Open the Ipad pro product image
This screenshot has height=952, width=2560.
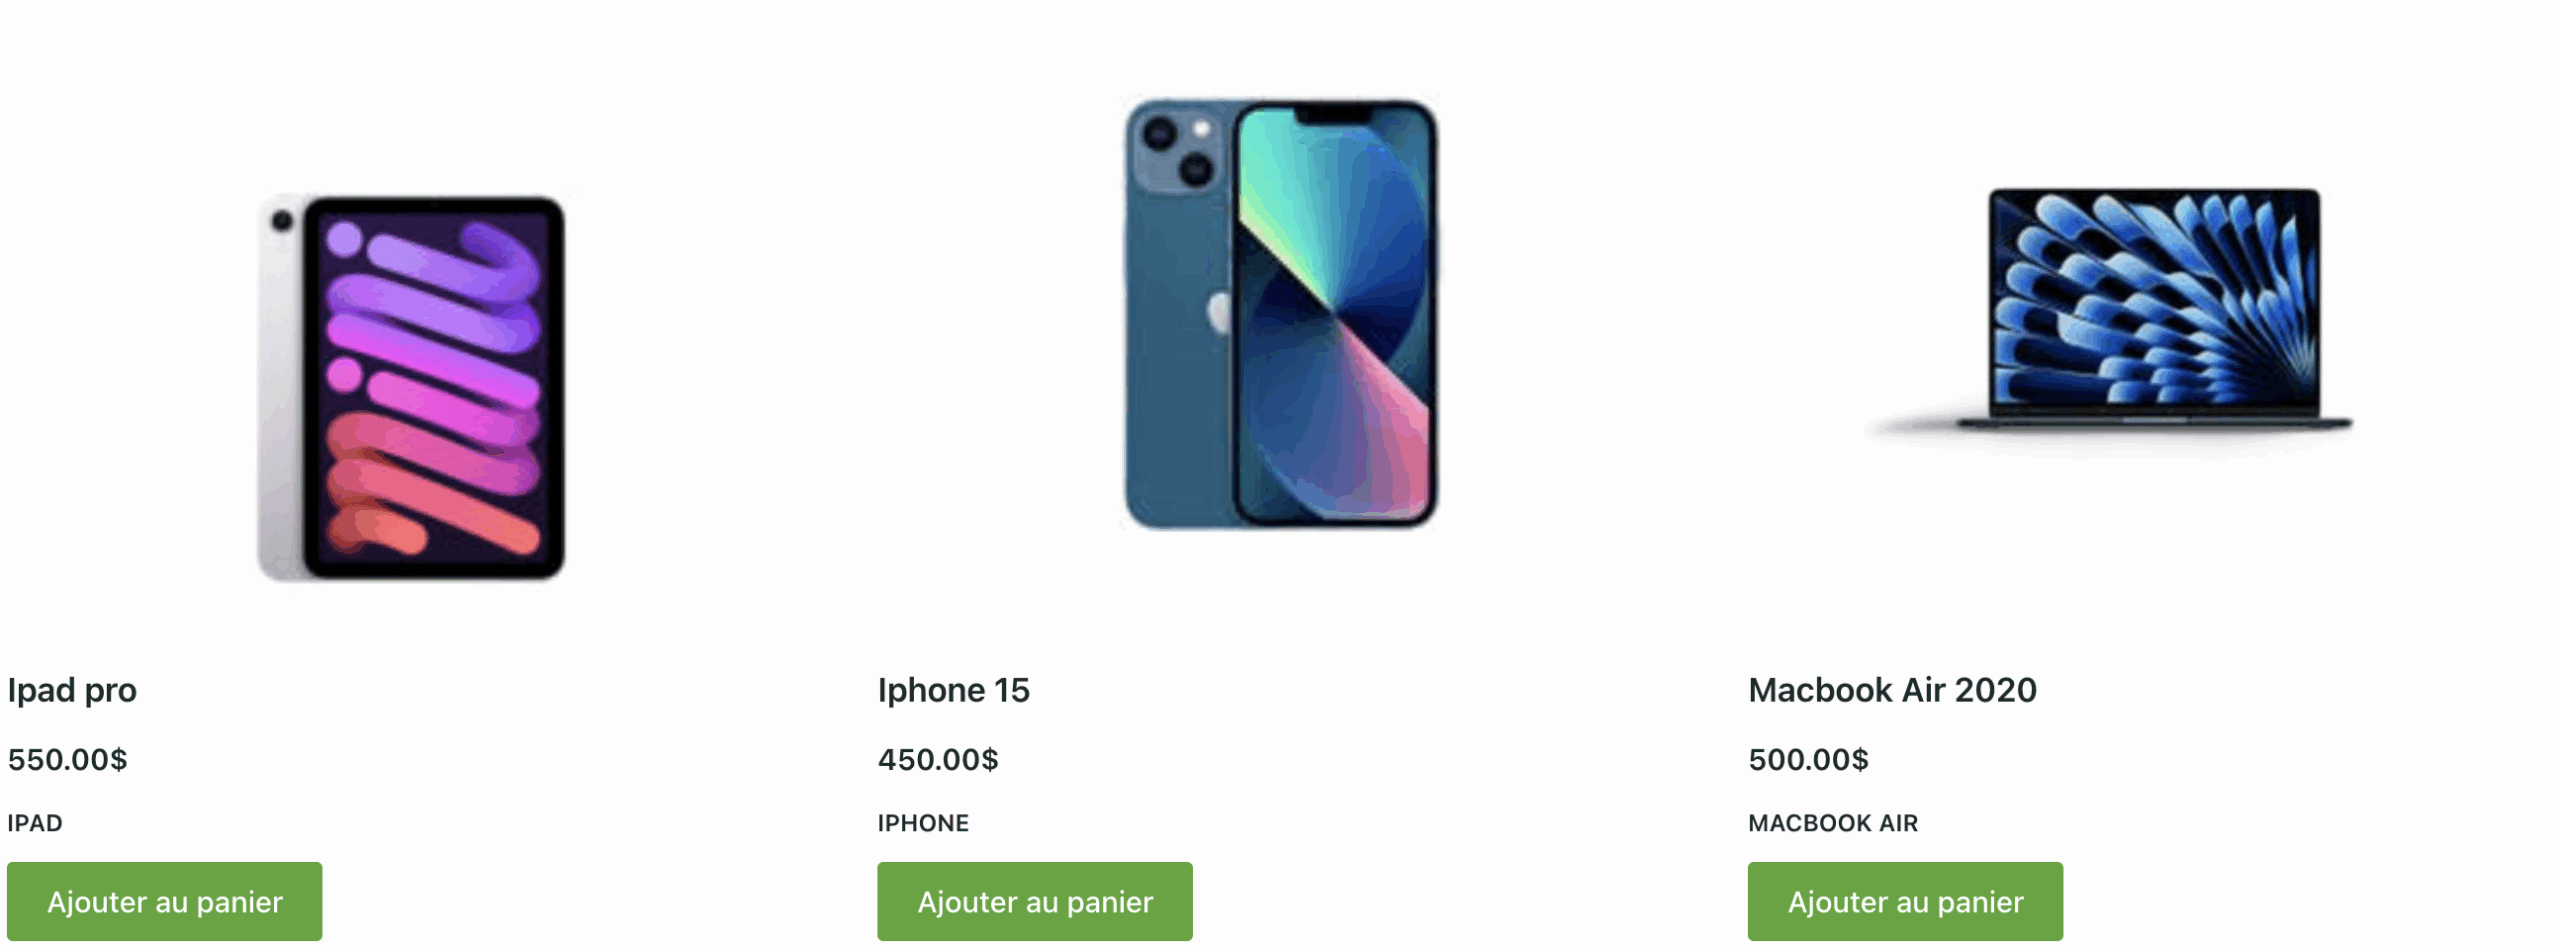[x=411, y=388]
